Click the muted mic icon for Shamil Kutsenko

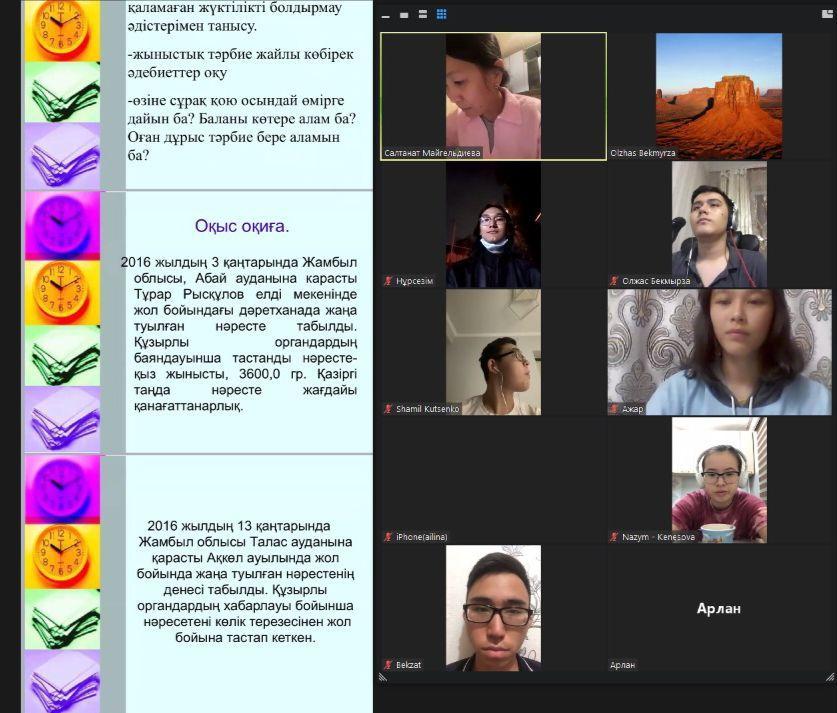[388, 409]
